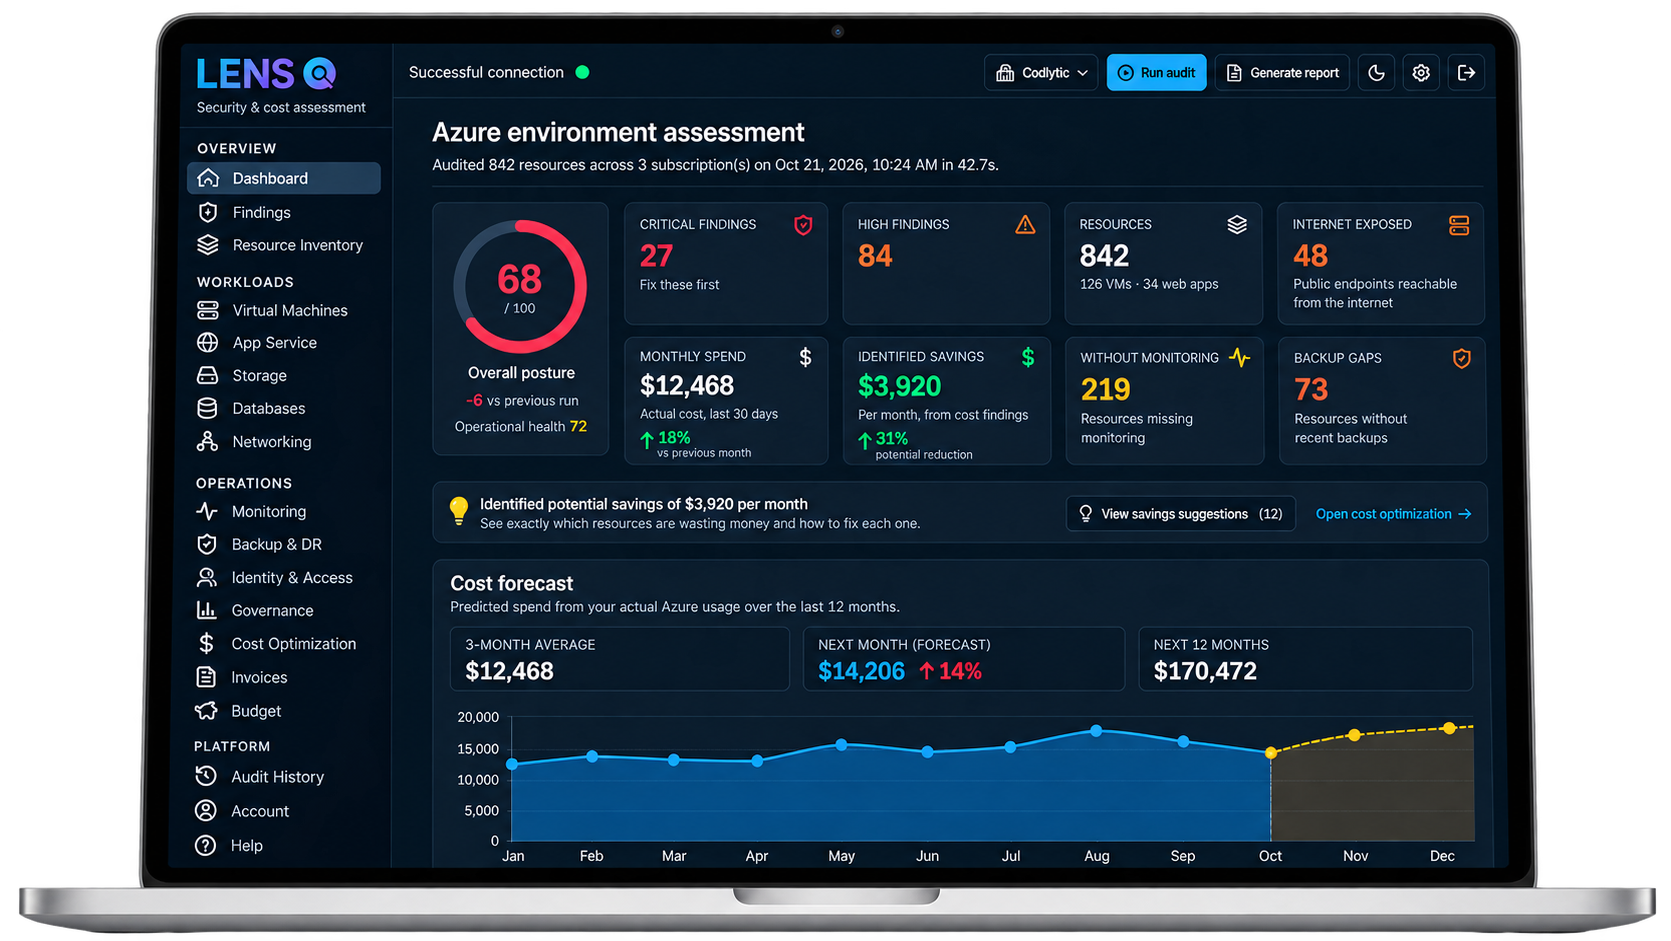Click App Service globe icon
1671x941 pixels.
[208, 343]
